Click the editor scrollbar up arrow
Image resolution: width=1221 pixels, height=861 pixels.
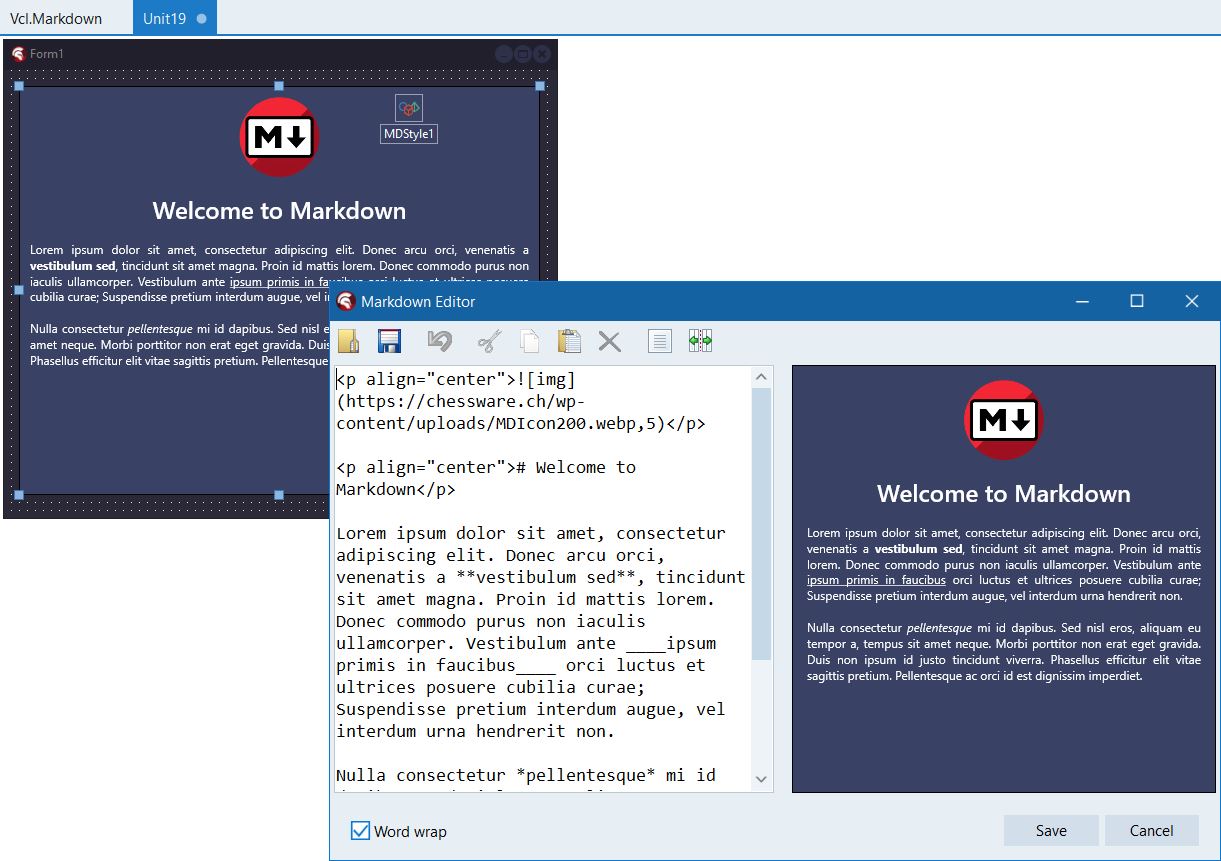click(761, 377)
